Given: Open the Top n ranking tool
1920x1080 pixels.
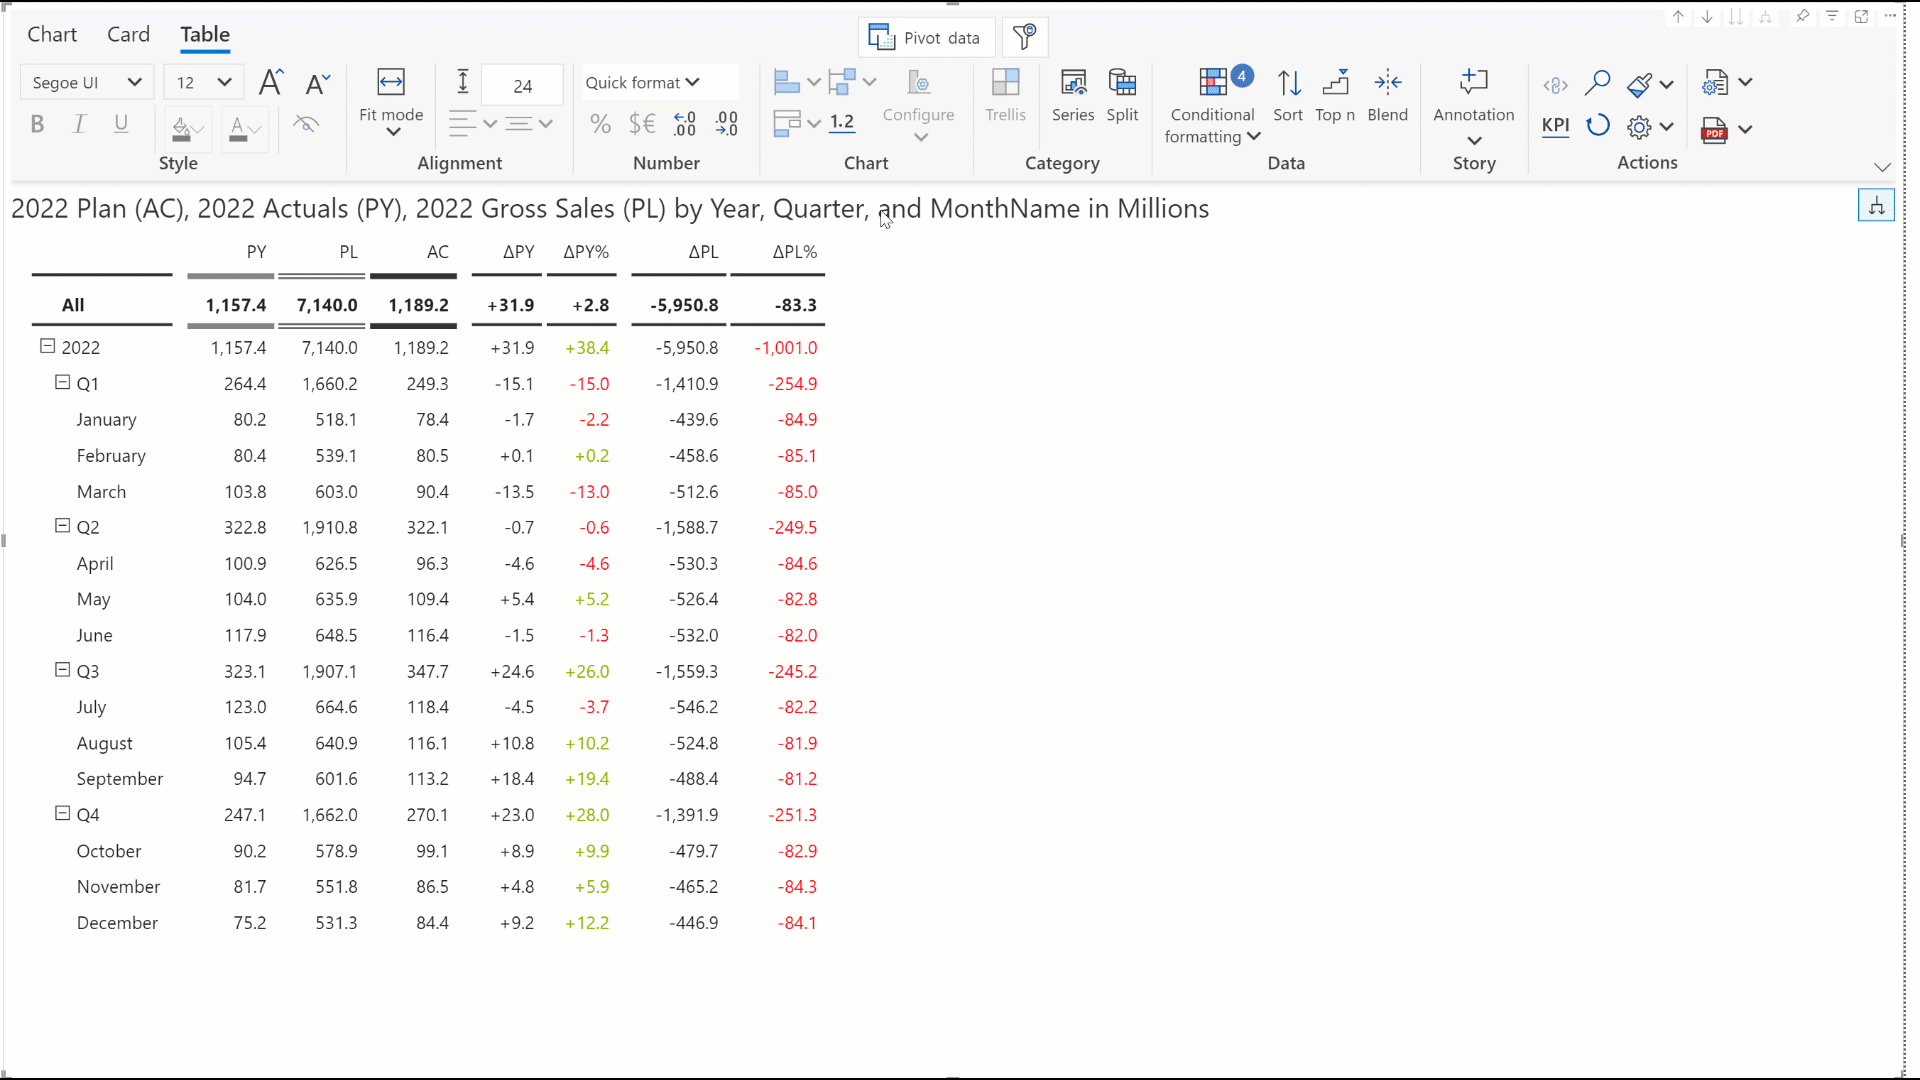Looking at the screenshot, I should 1335,84.
